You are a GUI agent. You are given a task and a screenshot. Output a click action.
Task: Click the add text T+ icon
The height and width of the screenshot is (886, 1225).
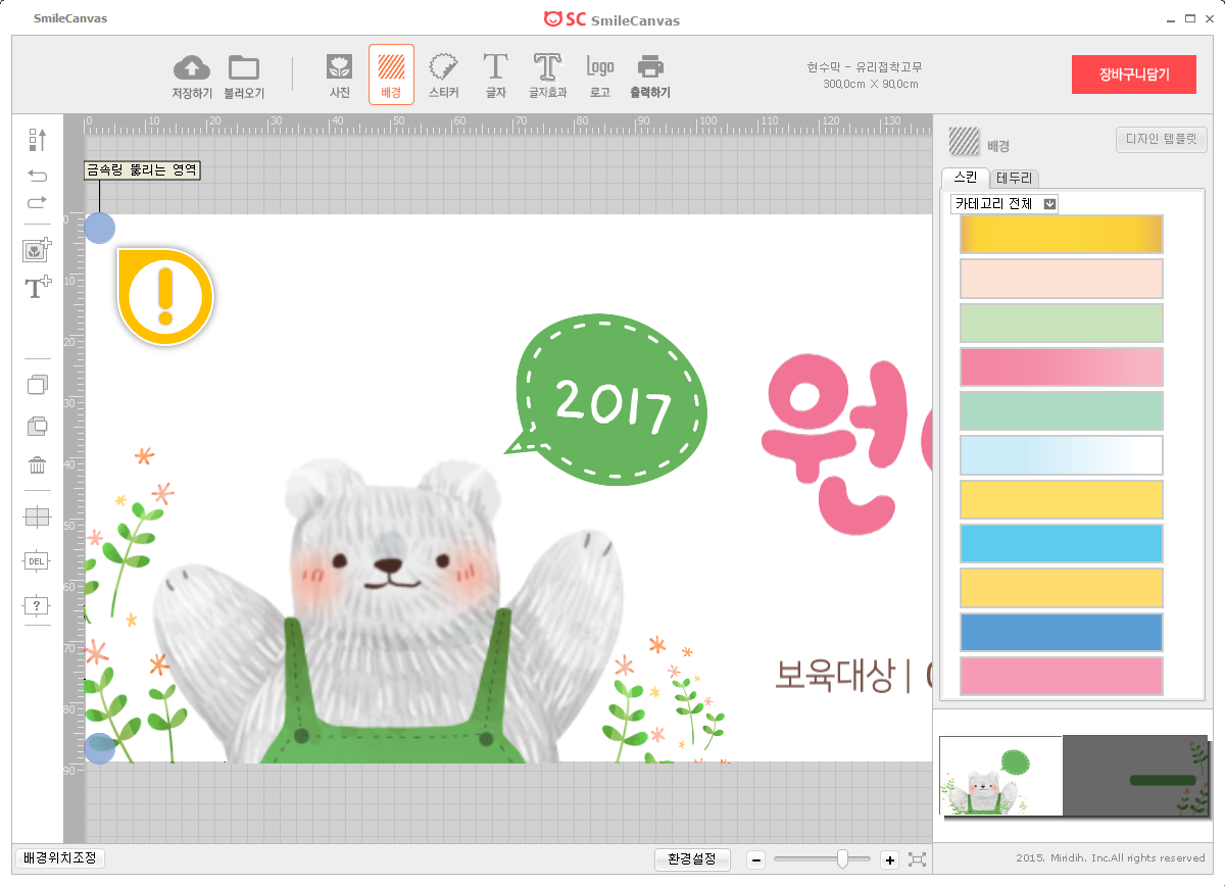click(37, 288)
